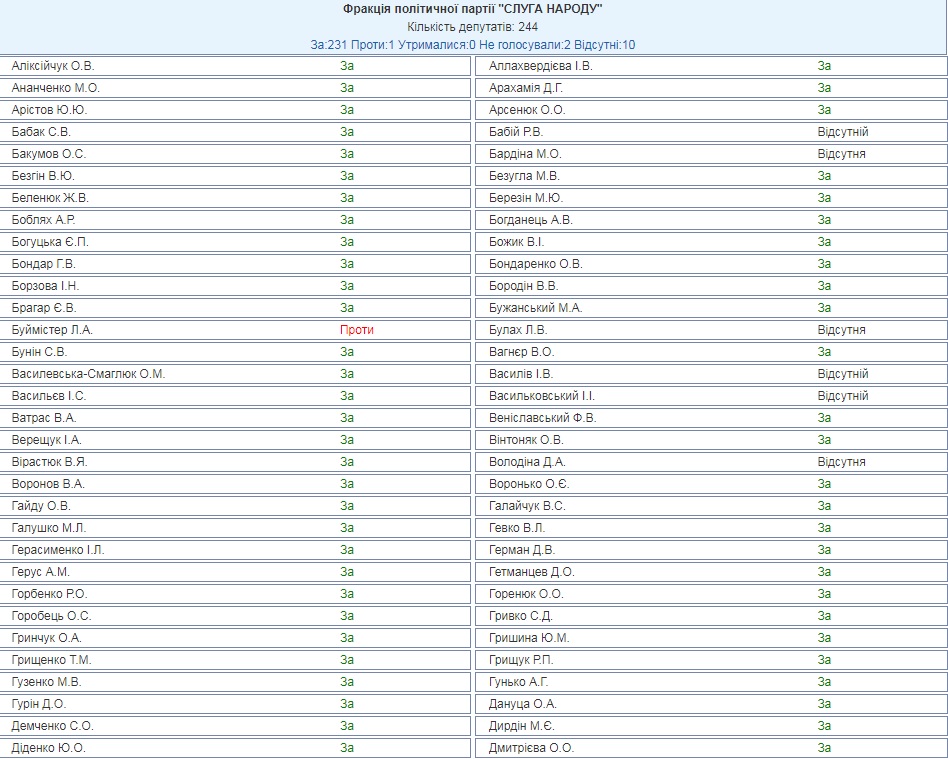The image size is (948, 759).
Task: Select the text "Кількість депутатів: 244"
Action: [473, 27]
